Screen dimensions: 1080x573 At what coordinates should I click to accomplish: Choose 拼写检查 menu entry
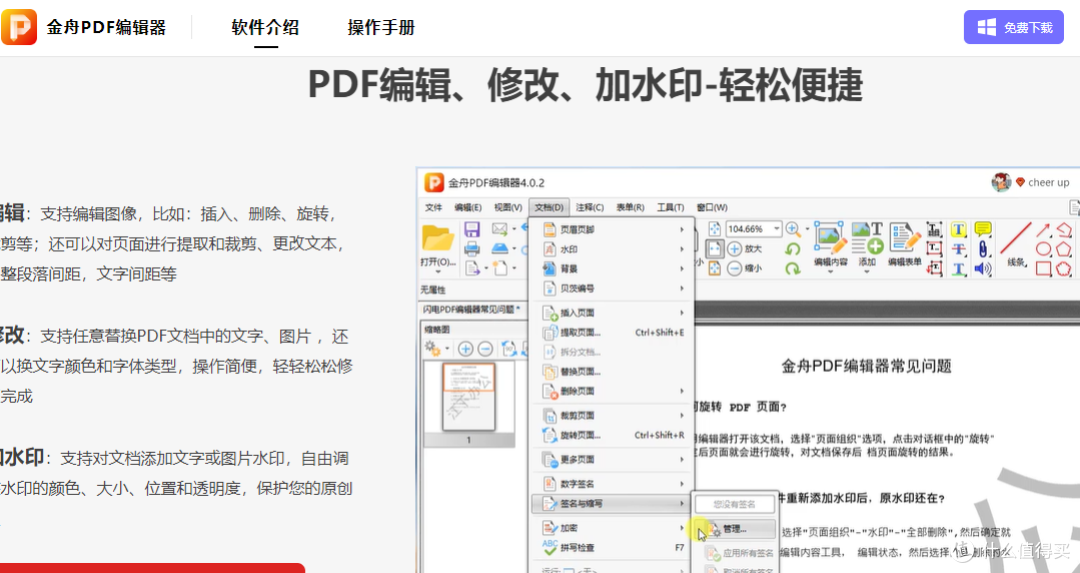tap(612, 548)
